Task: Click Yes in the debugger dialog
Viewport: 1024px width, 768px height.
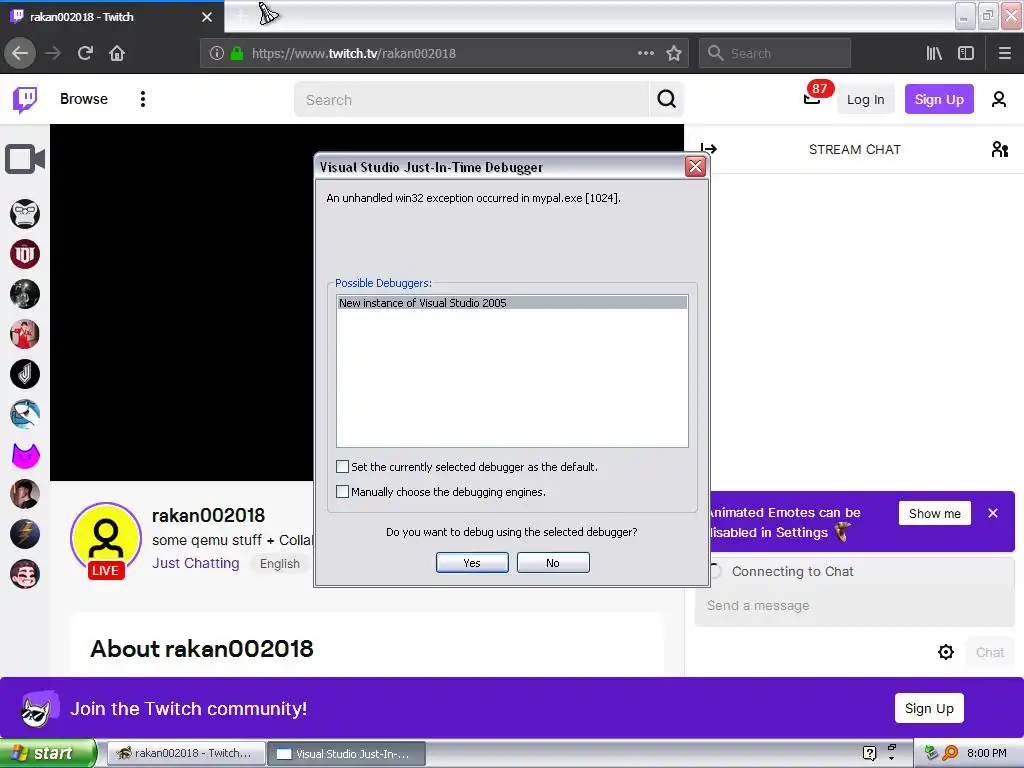Action: point(472,562)
